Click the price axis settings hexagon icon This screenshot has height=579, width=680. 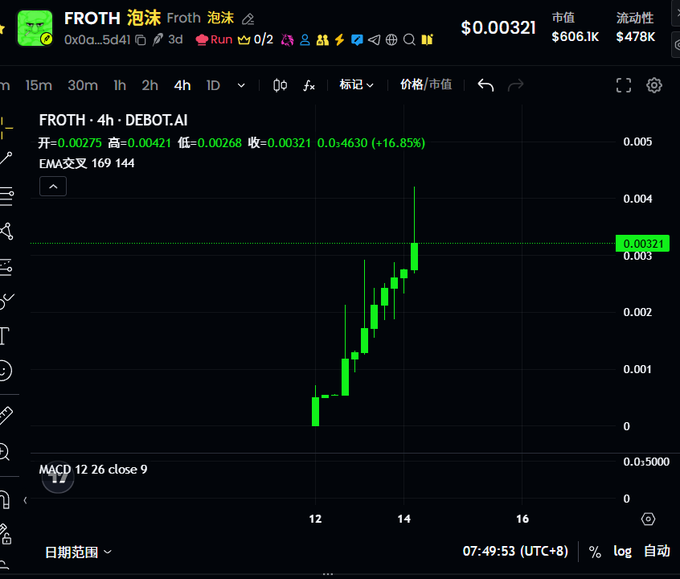point(648,519)
